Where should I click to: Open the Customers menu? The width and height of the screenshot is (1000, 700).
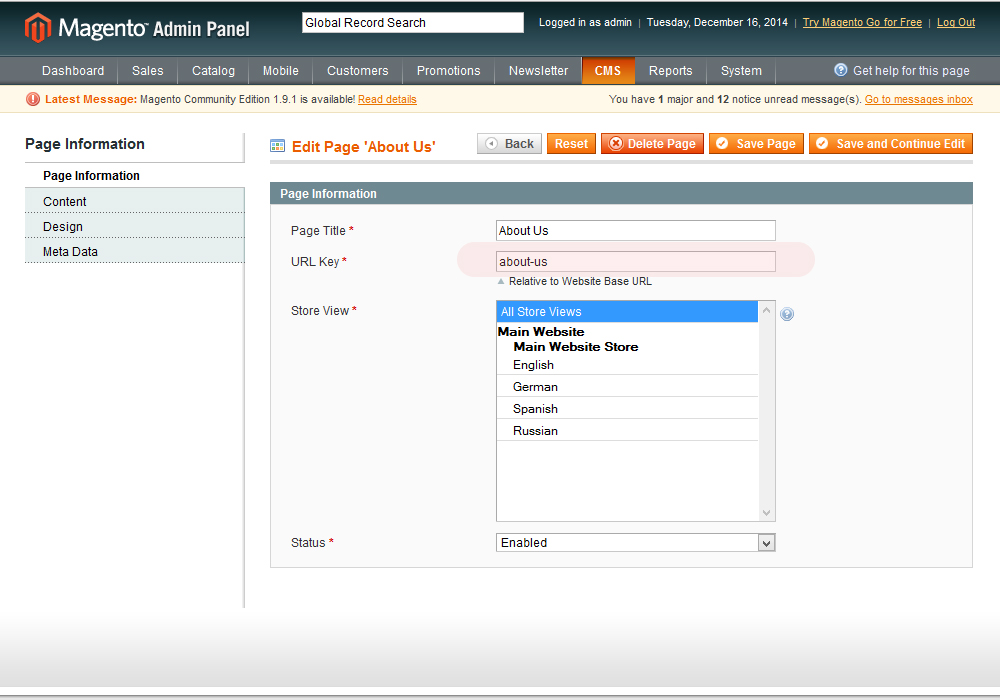(357, 71)
